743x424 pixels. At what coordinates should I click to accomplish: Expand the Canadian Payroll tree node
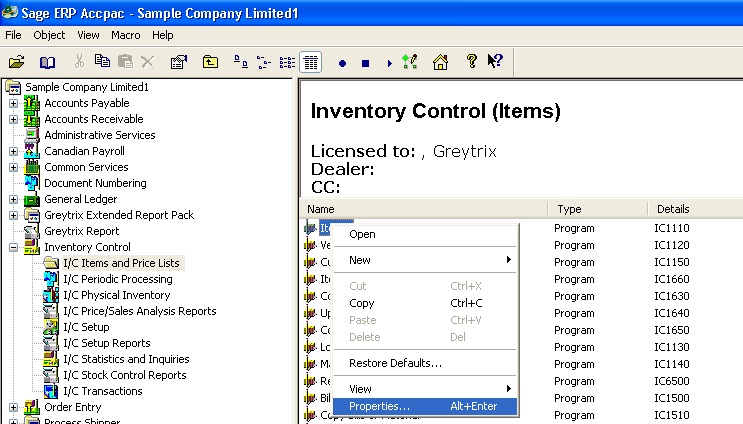click(13, 152)
